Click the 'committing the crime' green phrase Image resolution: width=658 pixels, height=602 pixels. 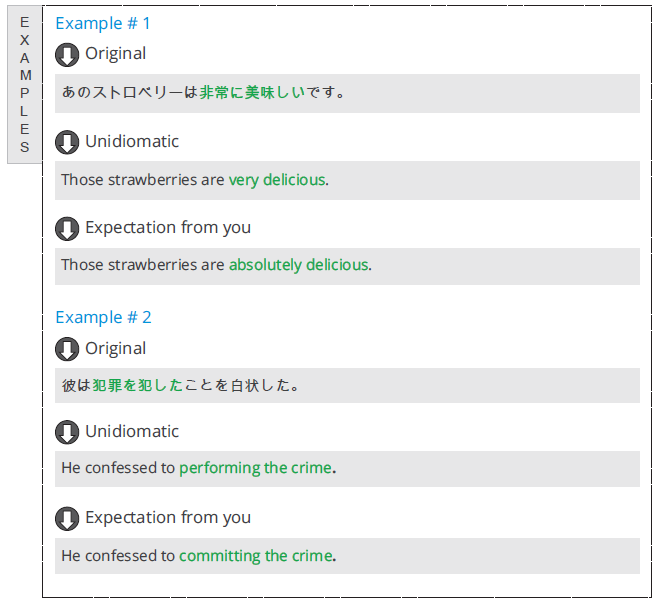pyautogui.click(x=256, y=556)
